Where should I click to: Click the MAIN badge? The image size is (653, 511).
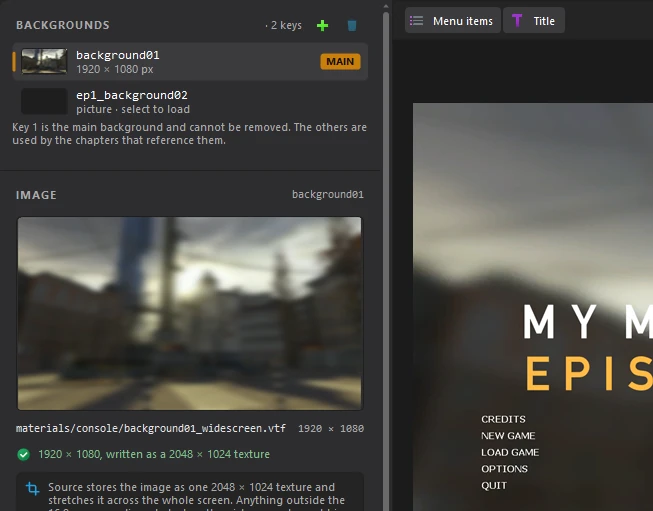[340, 62]
